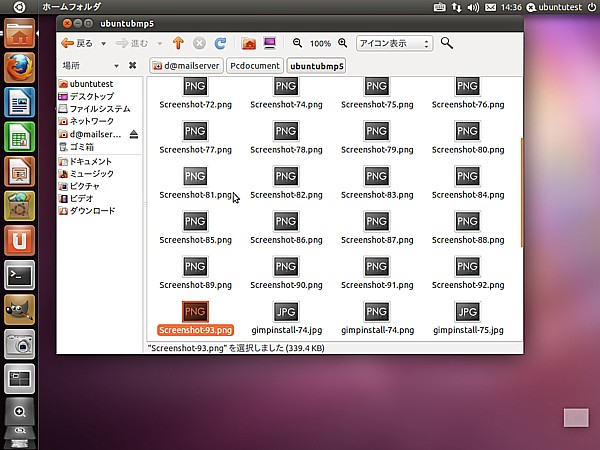Select the Screenshot-88.png file icon
This screenshot has height=450, width=600.
467,221
